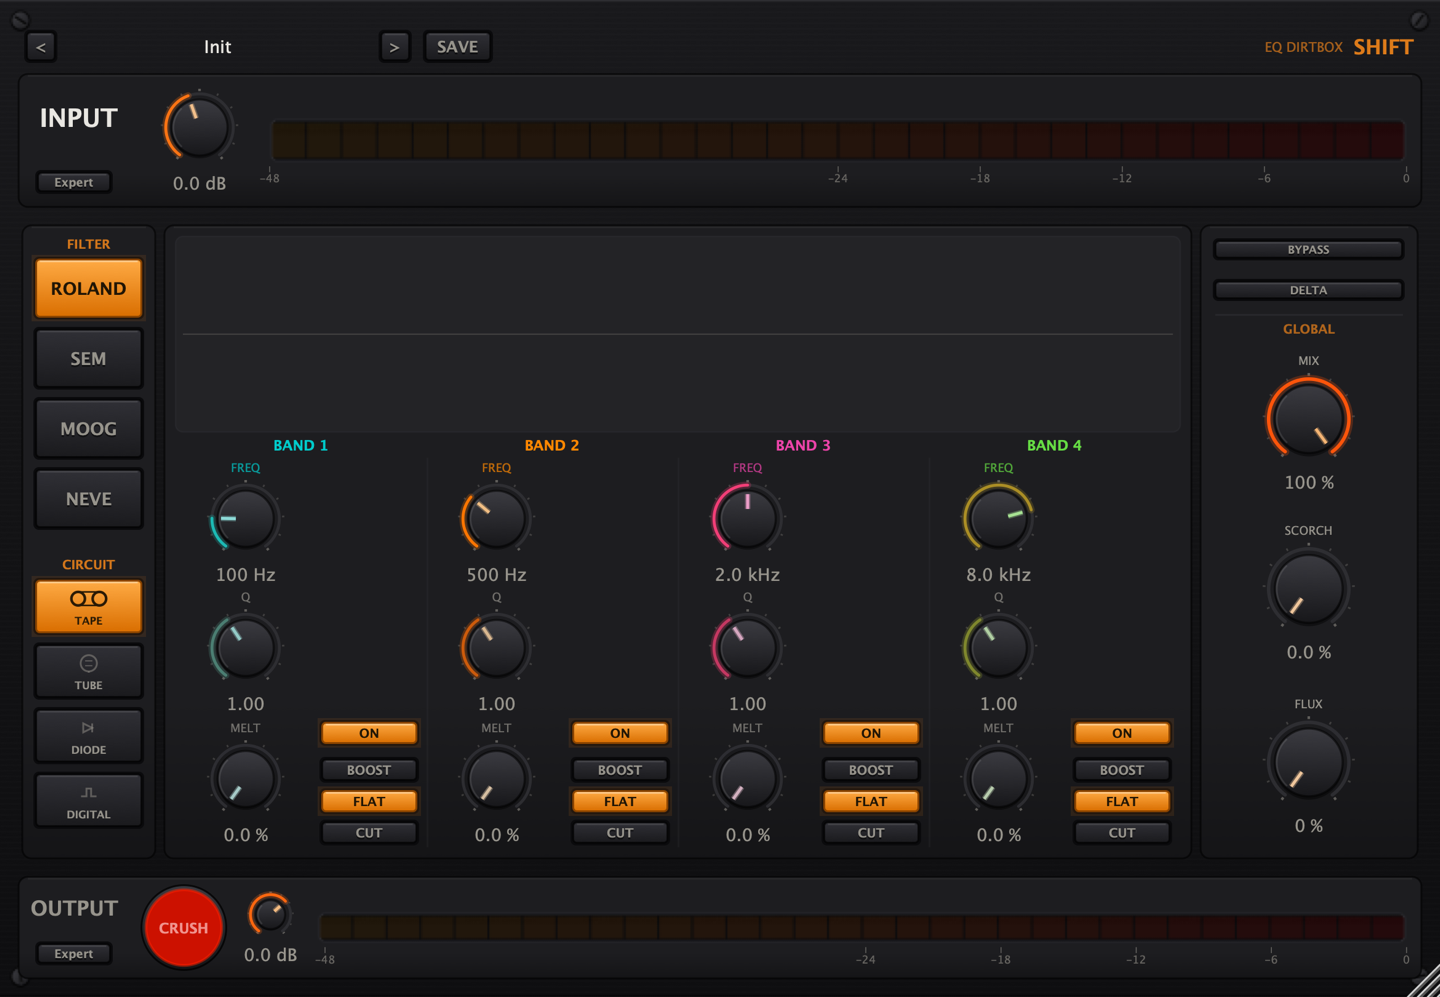Click Band 4 FREQ knob

(x=998, y=518)
